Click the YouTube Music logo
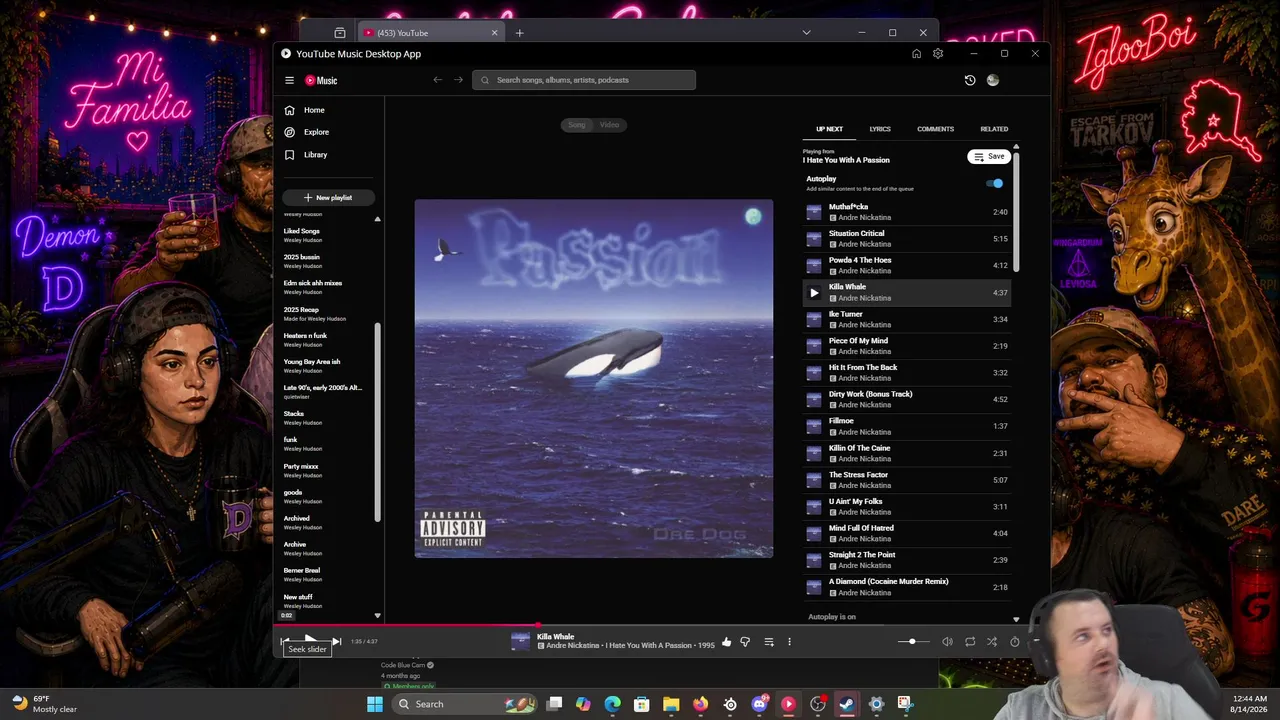The width and height of the screenshot is (1280, 720). (321, 80)
